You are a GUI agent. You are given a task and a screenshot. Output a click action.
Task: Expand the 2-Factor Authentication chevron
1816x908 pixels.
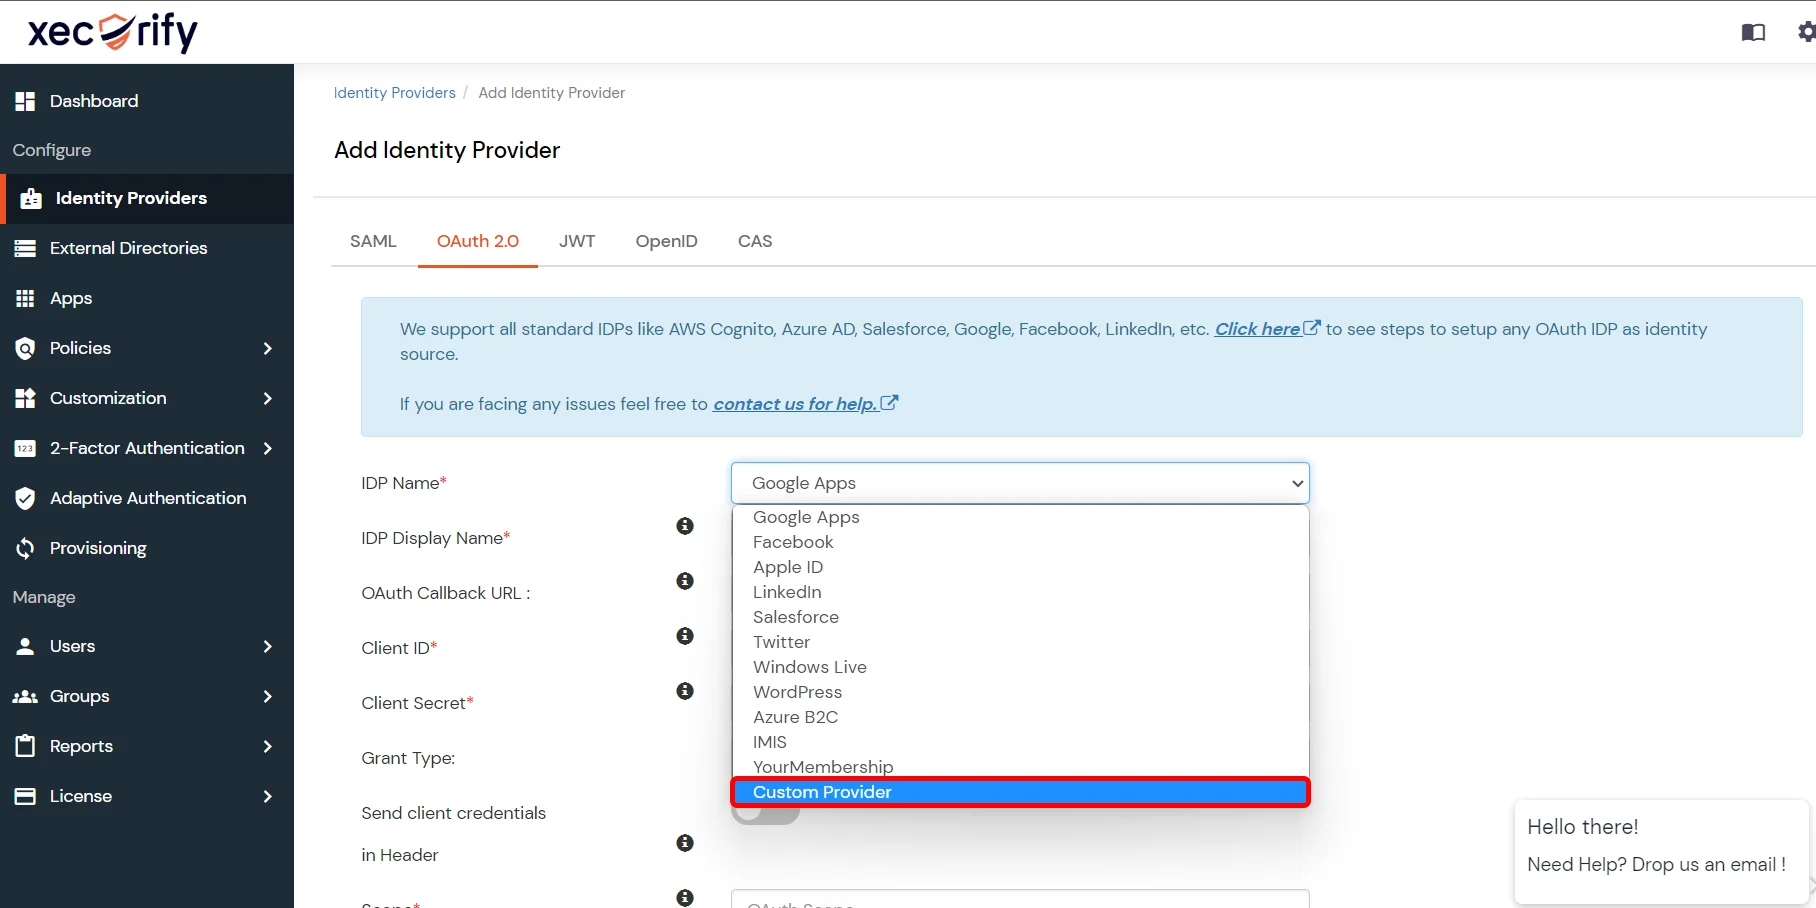[267, 448]
